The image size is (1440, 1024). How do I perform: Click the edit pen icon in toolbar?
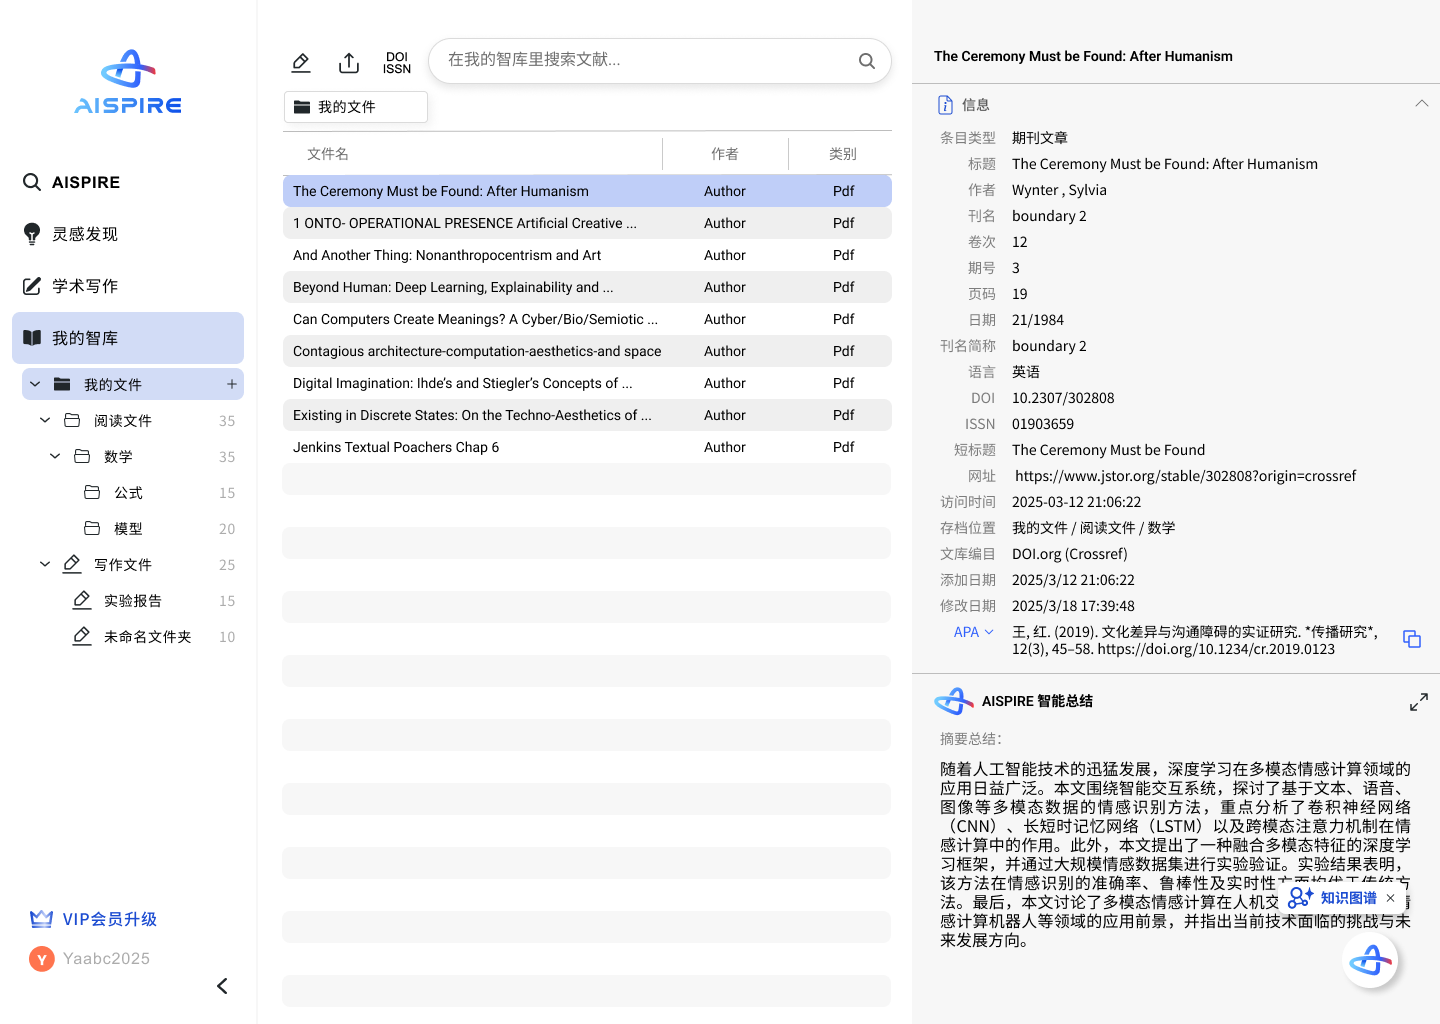(301, 63)
